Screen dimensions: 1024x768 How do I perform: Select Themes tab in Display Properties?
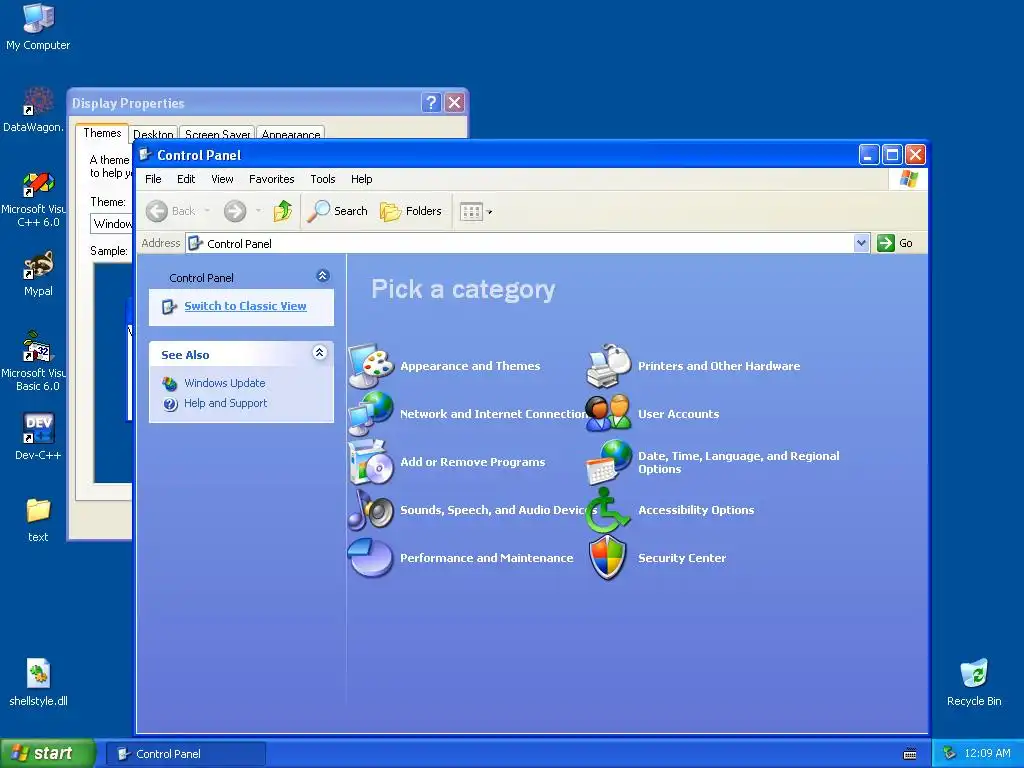(x=102, y=133)
